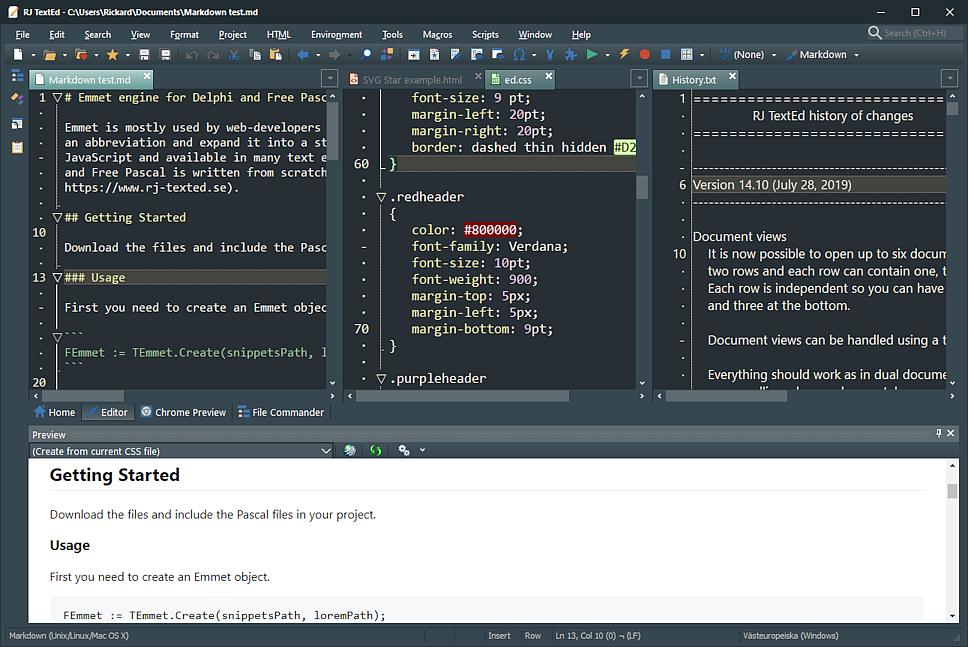Collapse the .purpleheader CSS block

[381, 378]
